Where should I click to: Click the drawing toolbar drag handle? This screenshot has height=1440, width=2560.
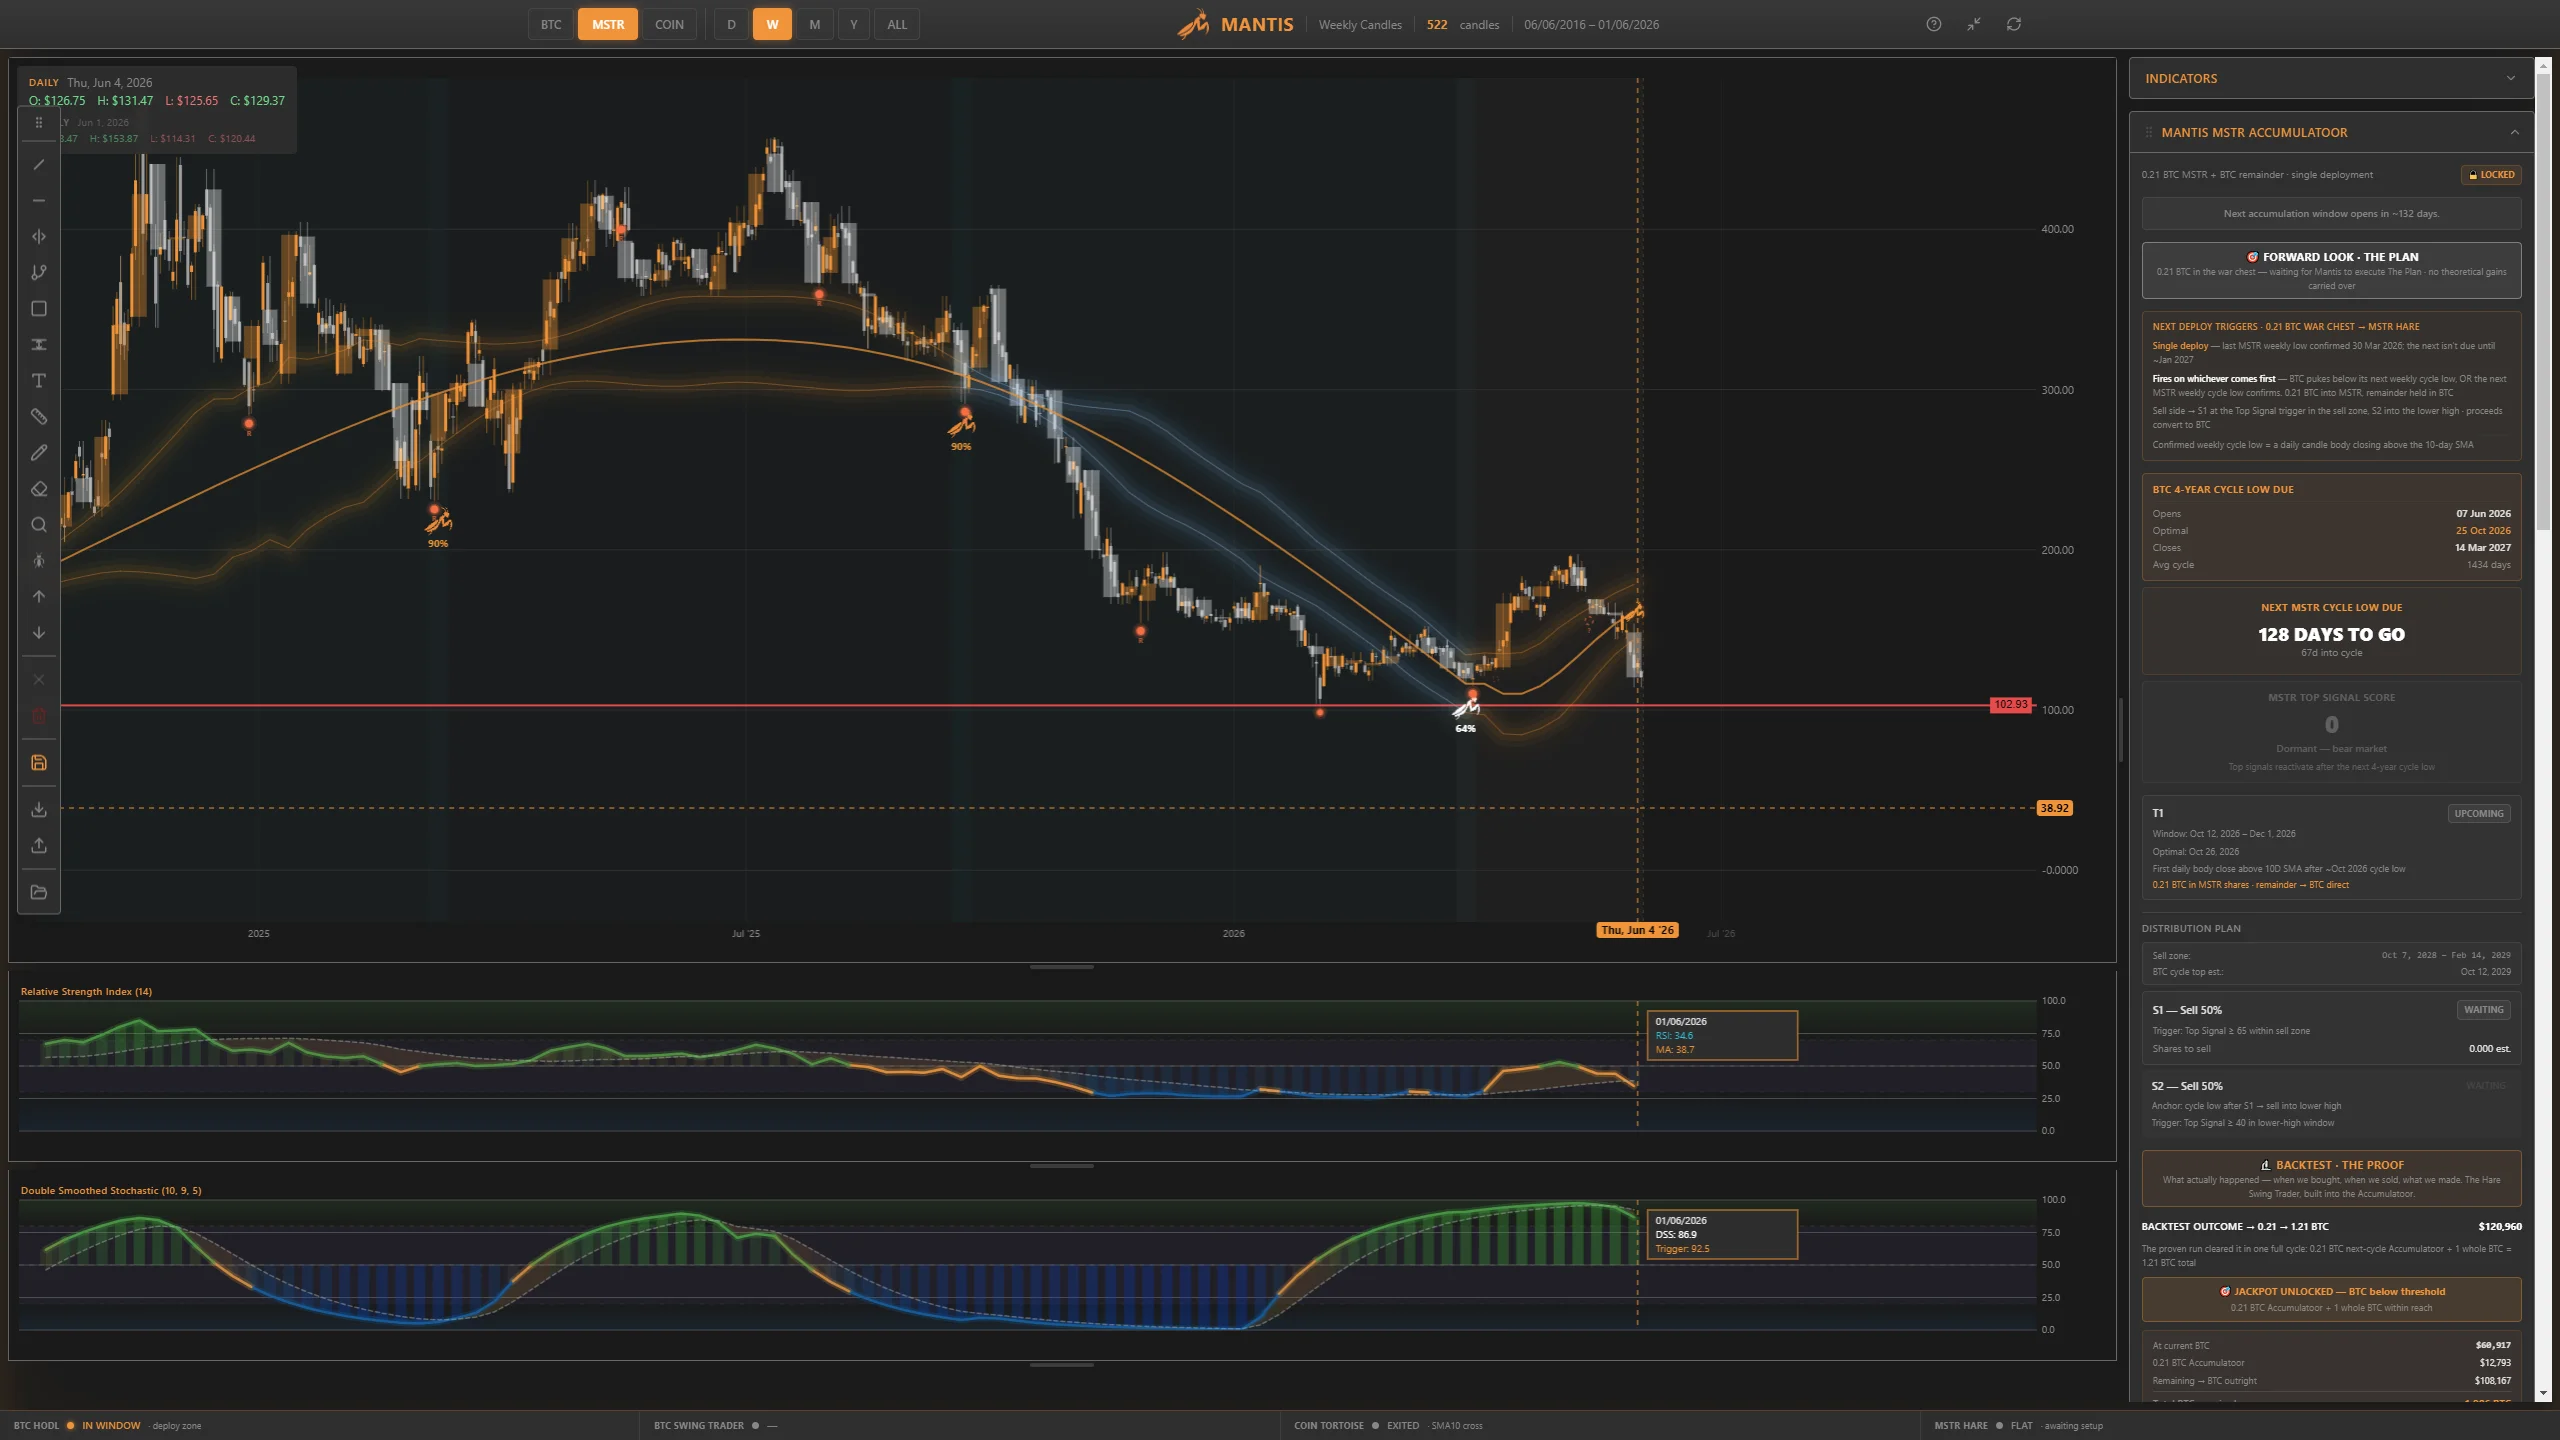[39, 123]
